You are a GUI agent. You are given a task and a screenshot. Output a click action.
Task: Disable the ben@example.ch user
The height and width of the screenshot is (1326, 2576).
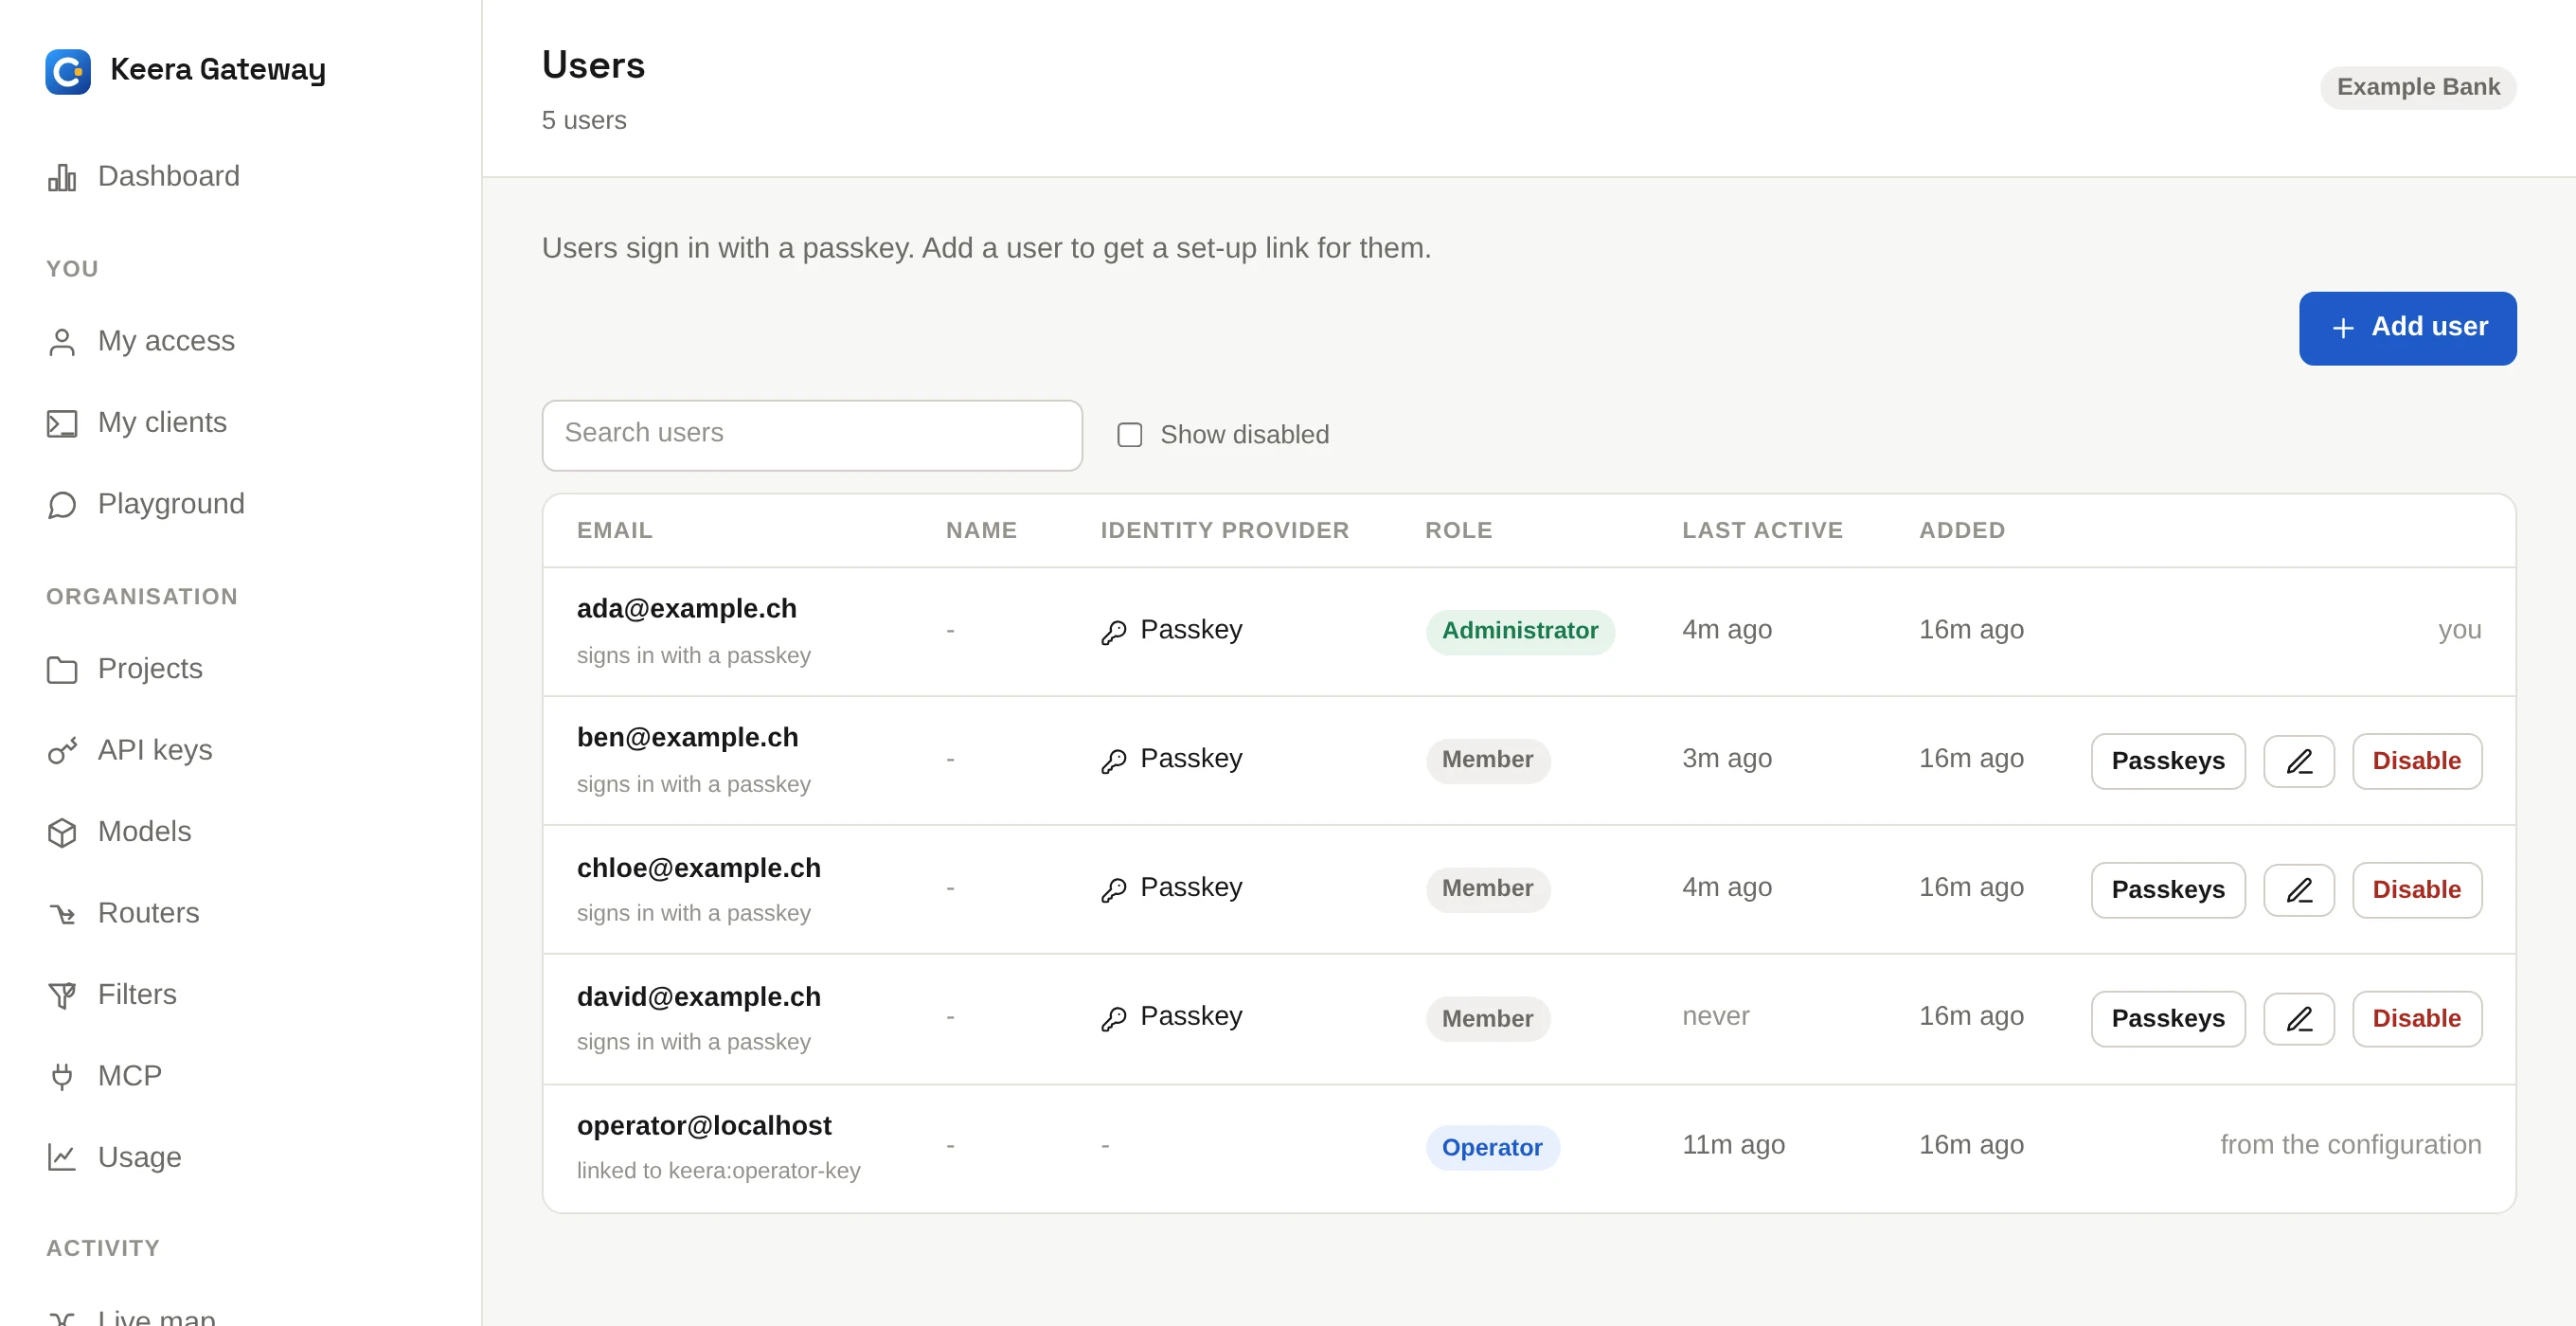point(2417,761)
